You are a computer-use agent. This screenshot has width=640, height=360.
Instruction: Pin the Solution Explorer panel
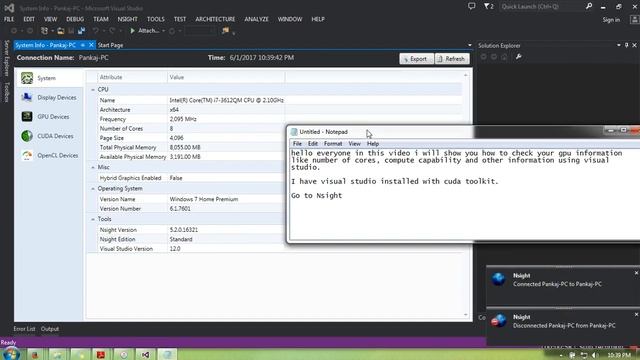627,45
